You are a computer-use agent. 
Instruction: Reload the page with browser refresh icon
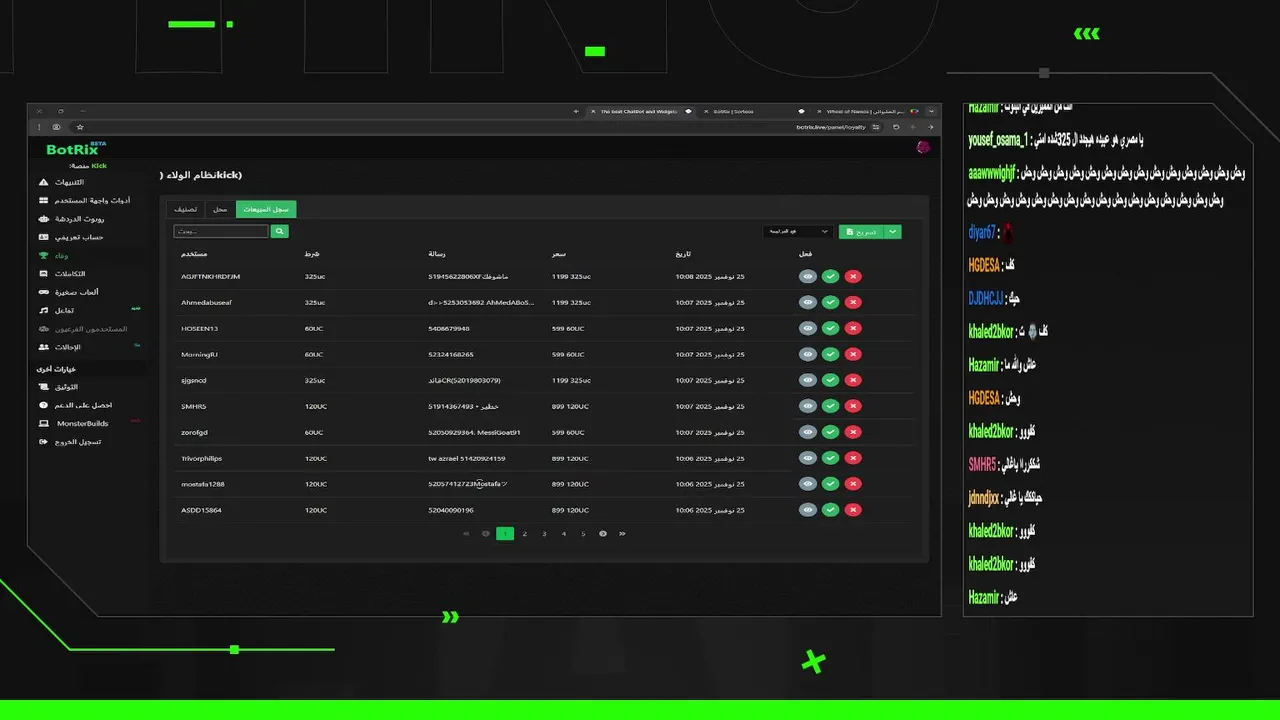click(896, 127)
